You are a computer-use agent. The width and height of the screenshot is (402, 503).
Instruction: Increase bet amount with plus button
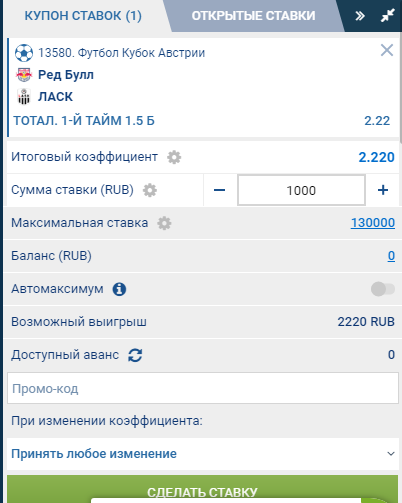(x=383, y=190)
